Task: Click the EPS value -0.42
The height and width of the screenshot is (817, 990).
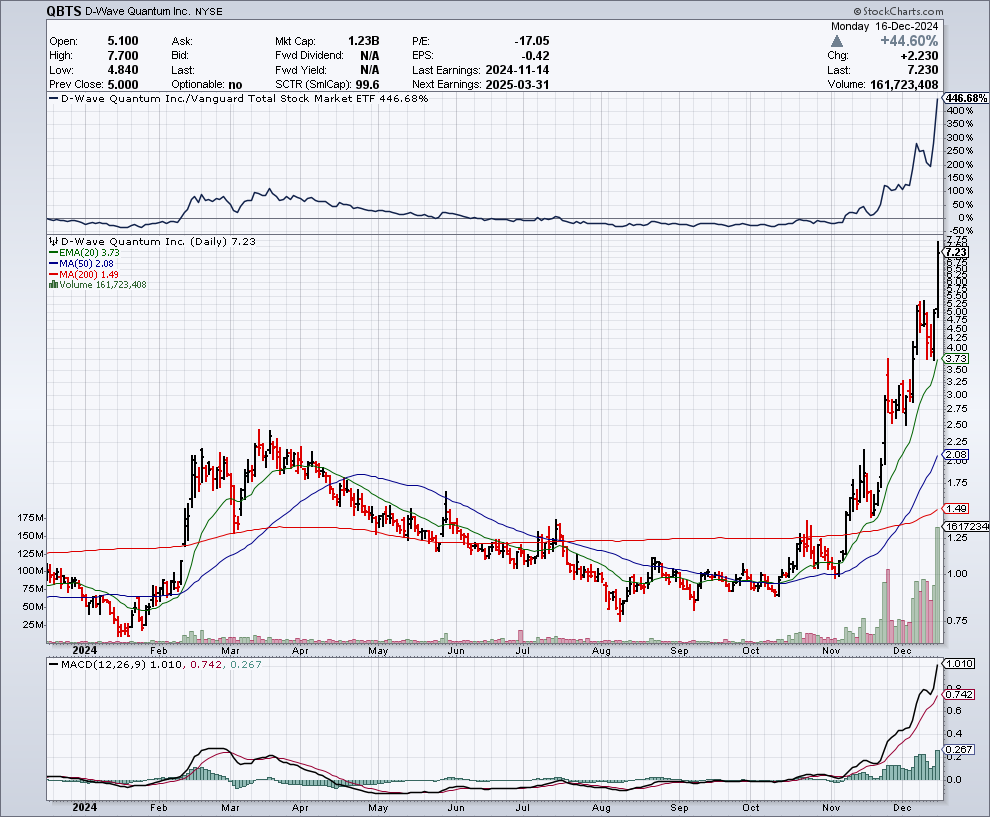Action: click(535, 56)
